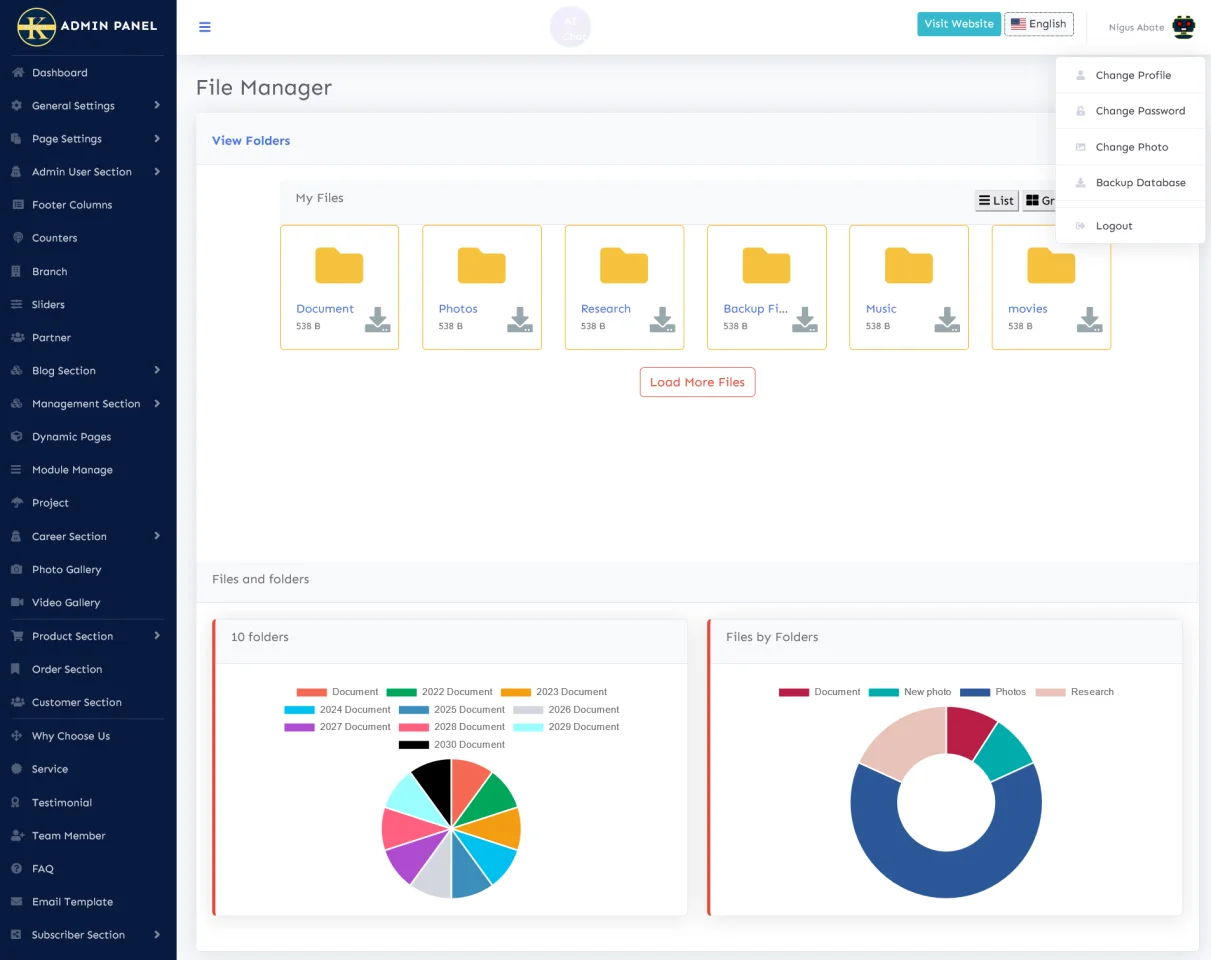The width and height of the screenshot is (1211, 960).
Task: Click the Nigus Abate username text
Action: 1136,28
